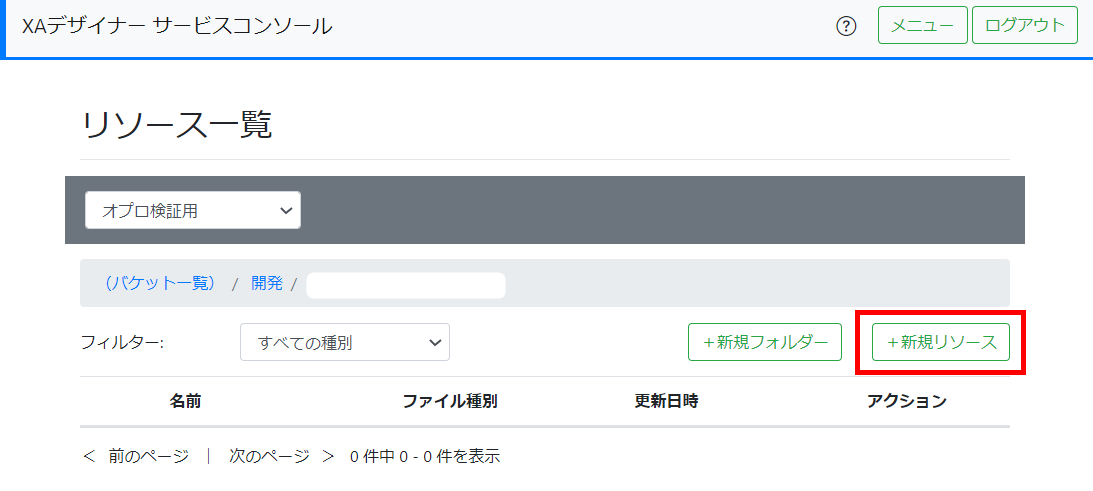Click the XAデザイナー サービスコンソール title
Screen dimensions: 1093x491
click(177, 27)
